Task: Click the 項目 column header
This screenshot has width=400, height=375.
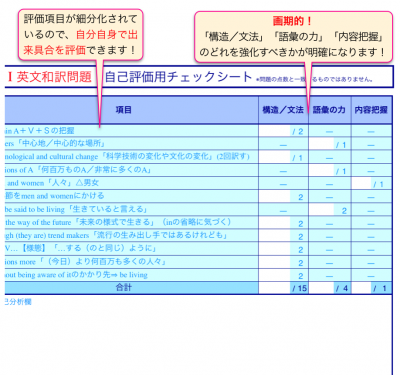Action: click(124, 110)
